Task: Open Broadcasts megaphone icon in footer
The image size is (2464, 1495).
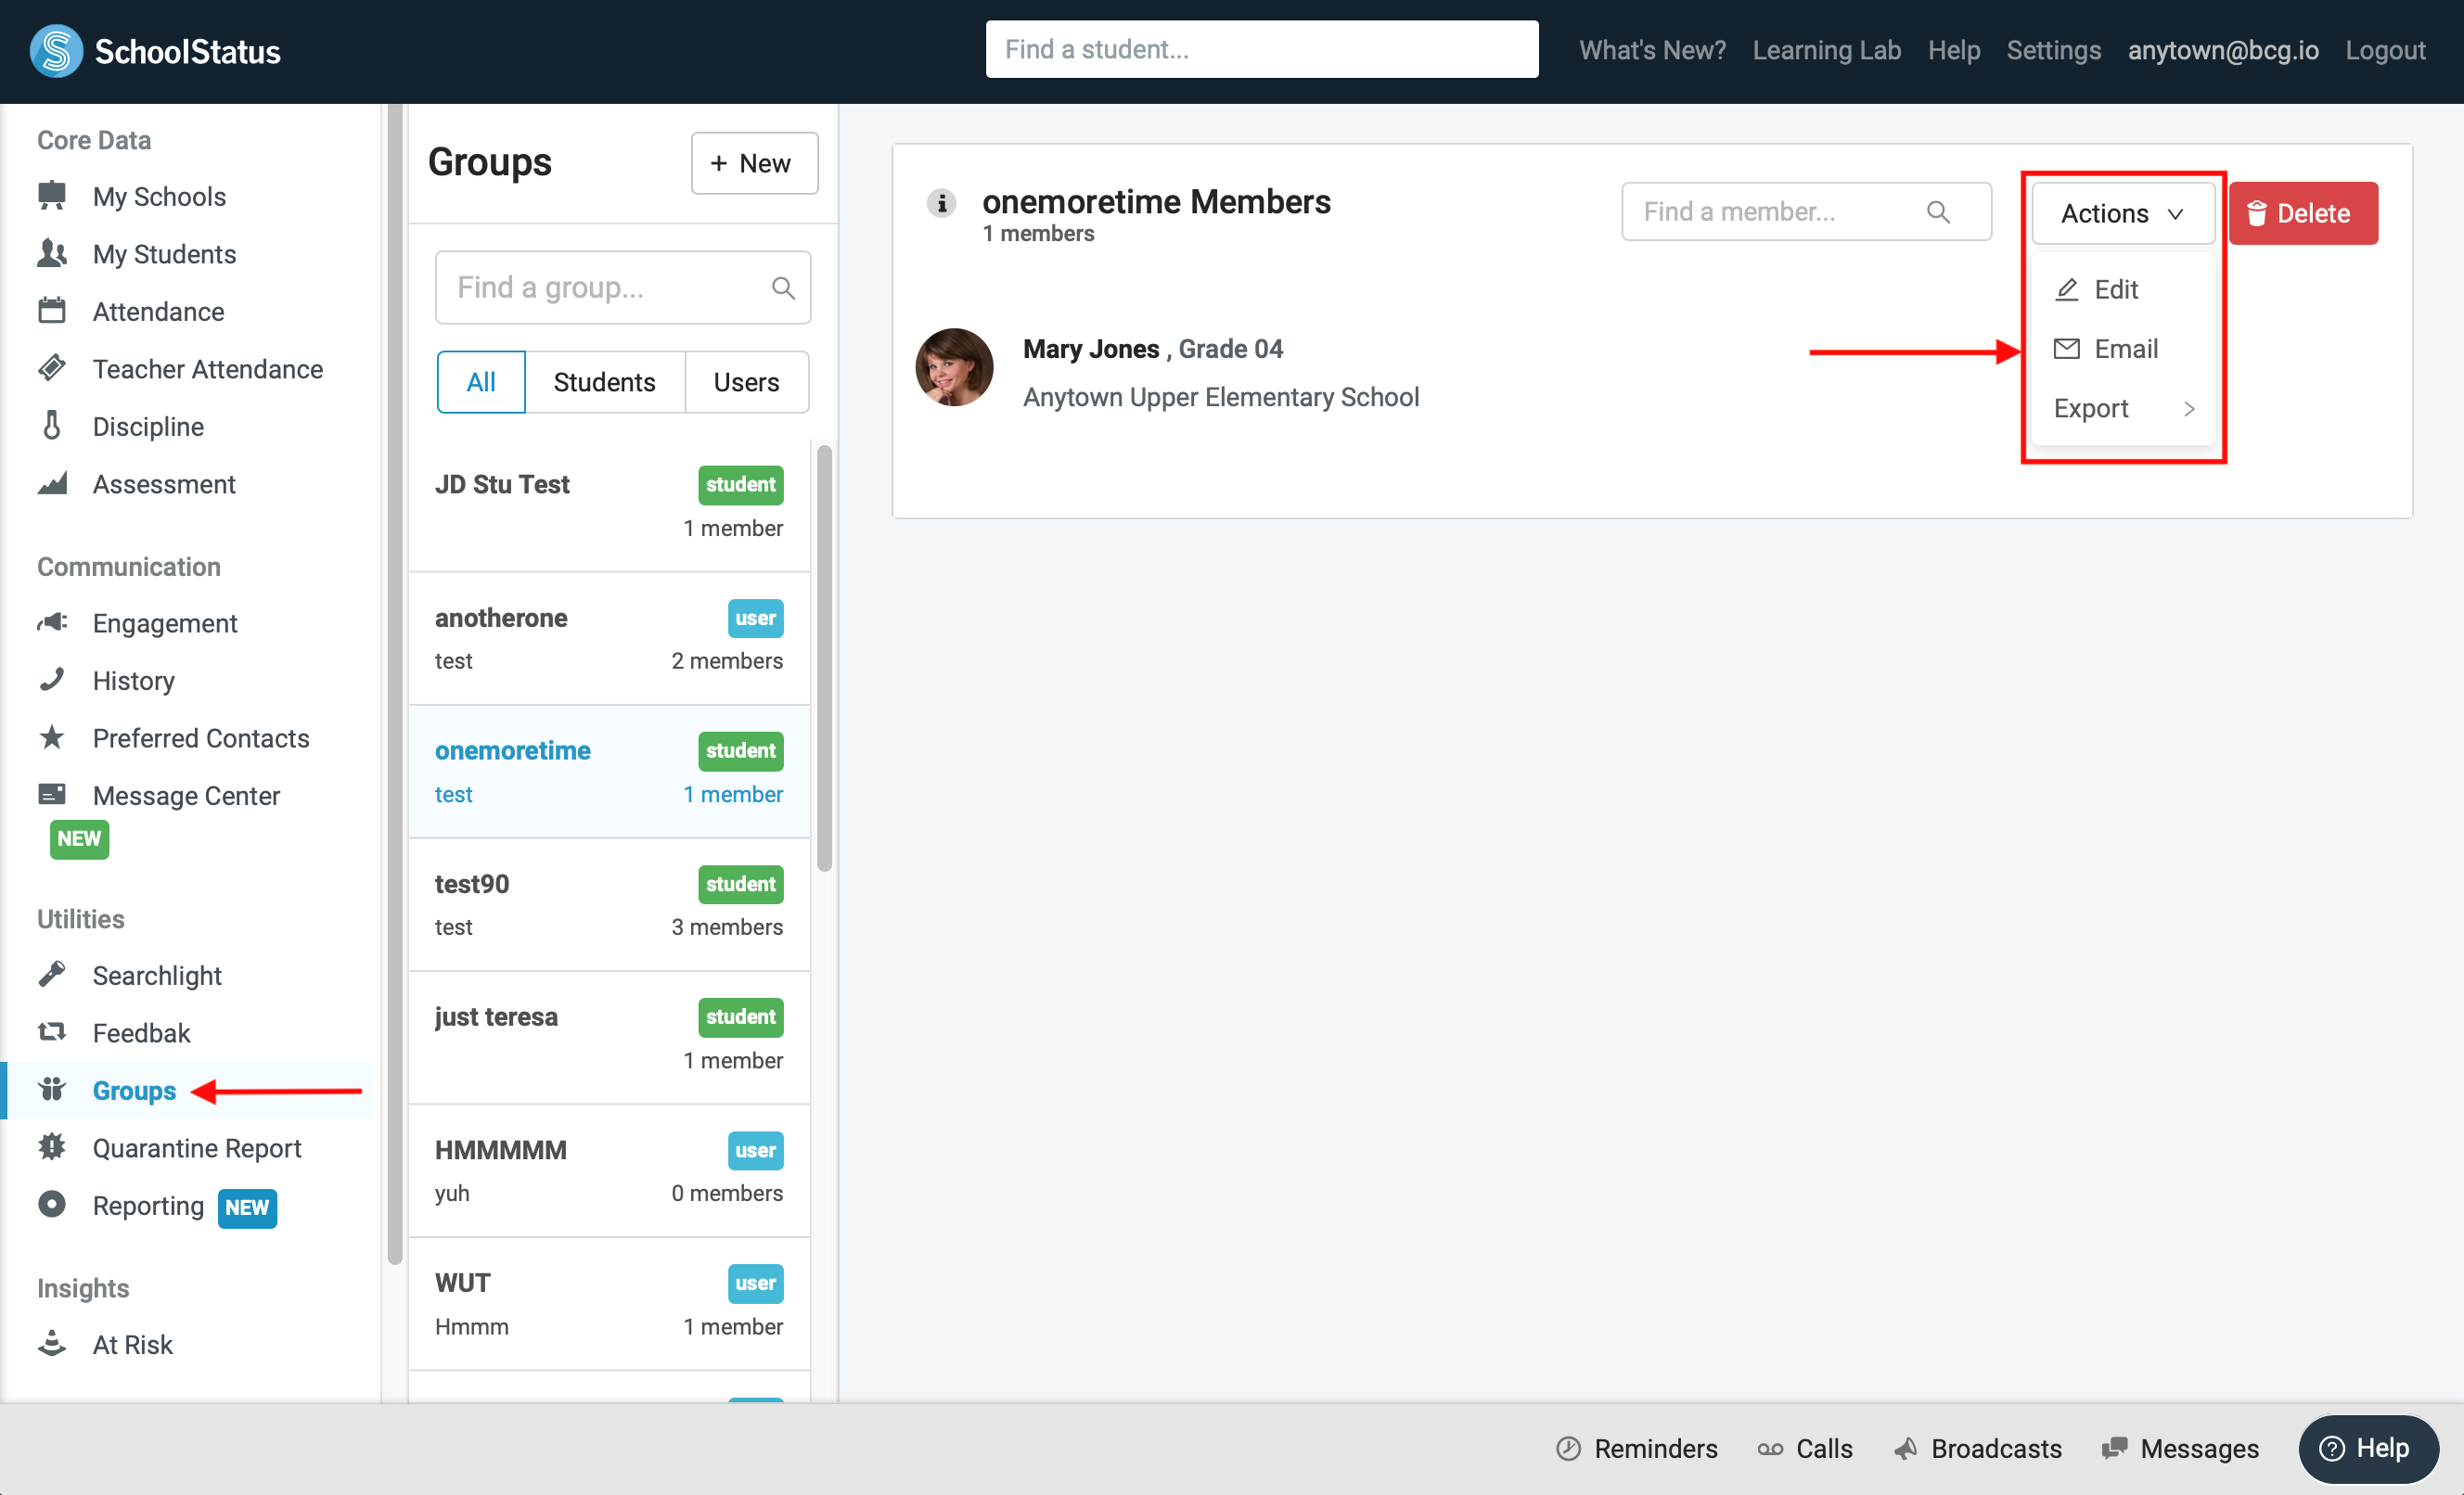Action: pyautogui.click(x=1905, y=1448)
